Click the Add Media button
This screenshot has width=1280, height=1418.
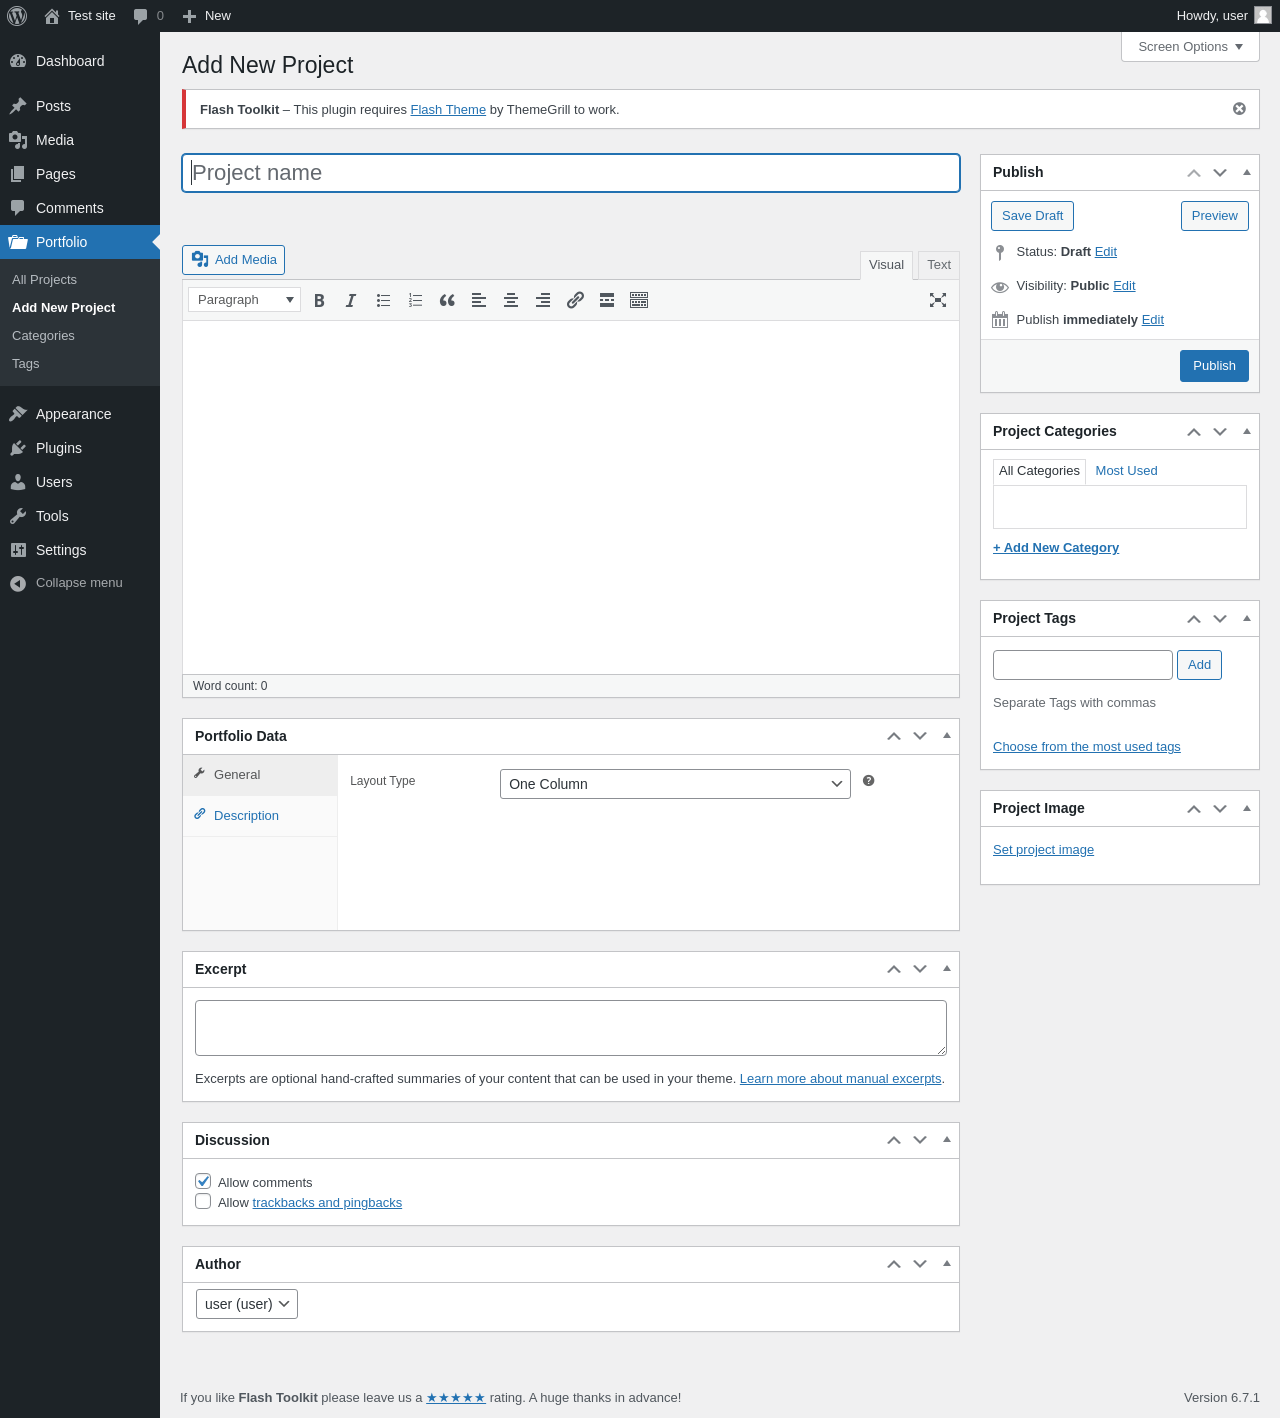(233, 260)
